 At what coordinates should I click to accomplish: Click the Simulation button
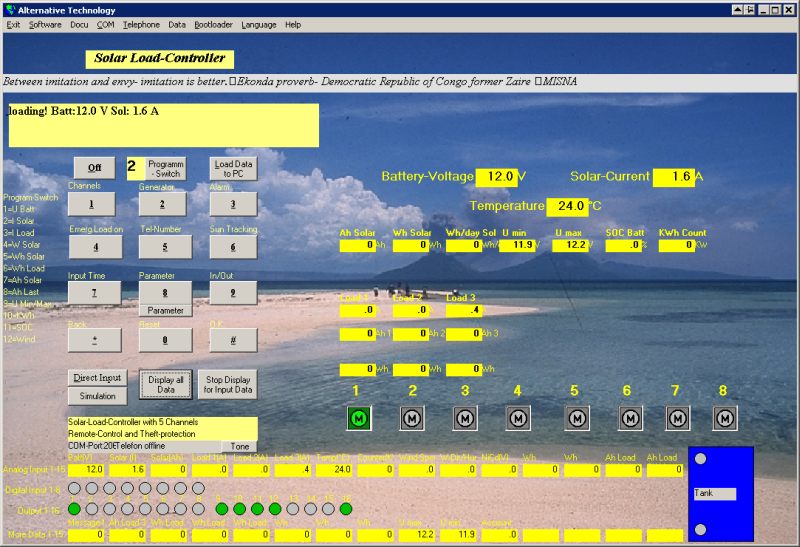point(97,396)
